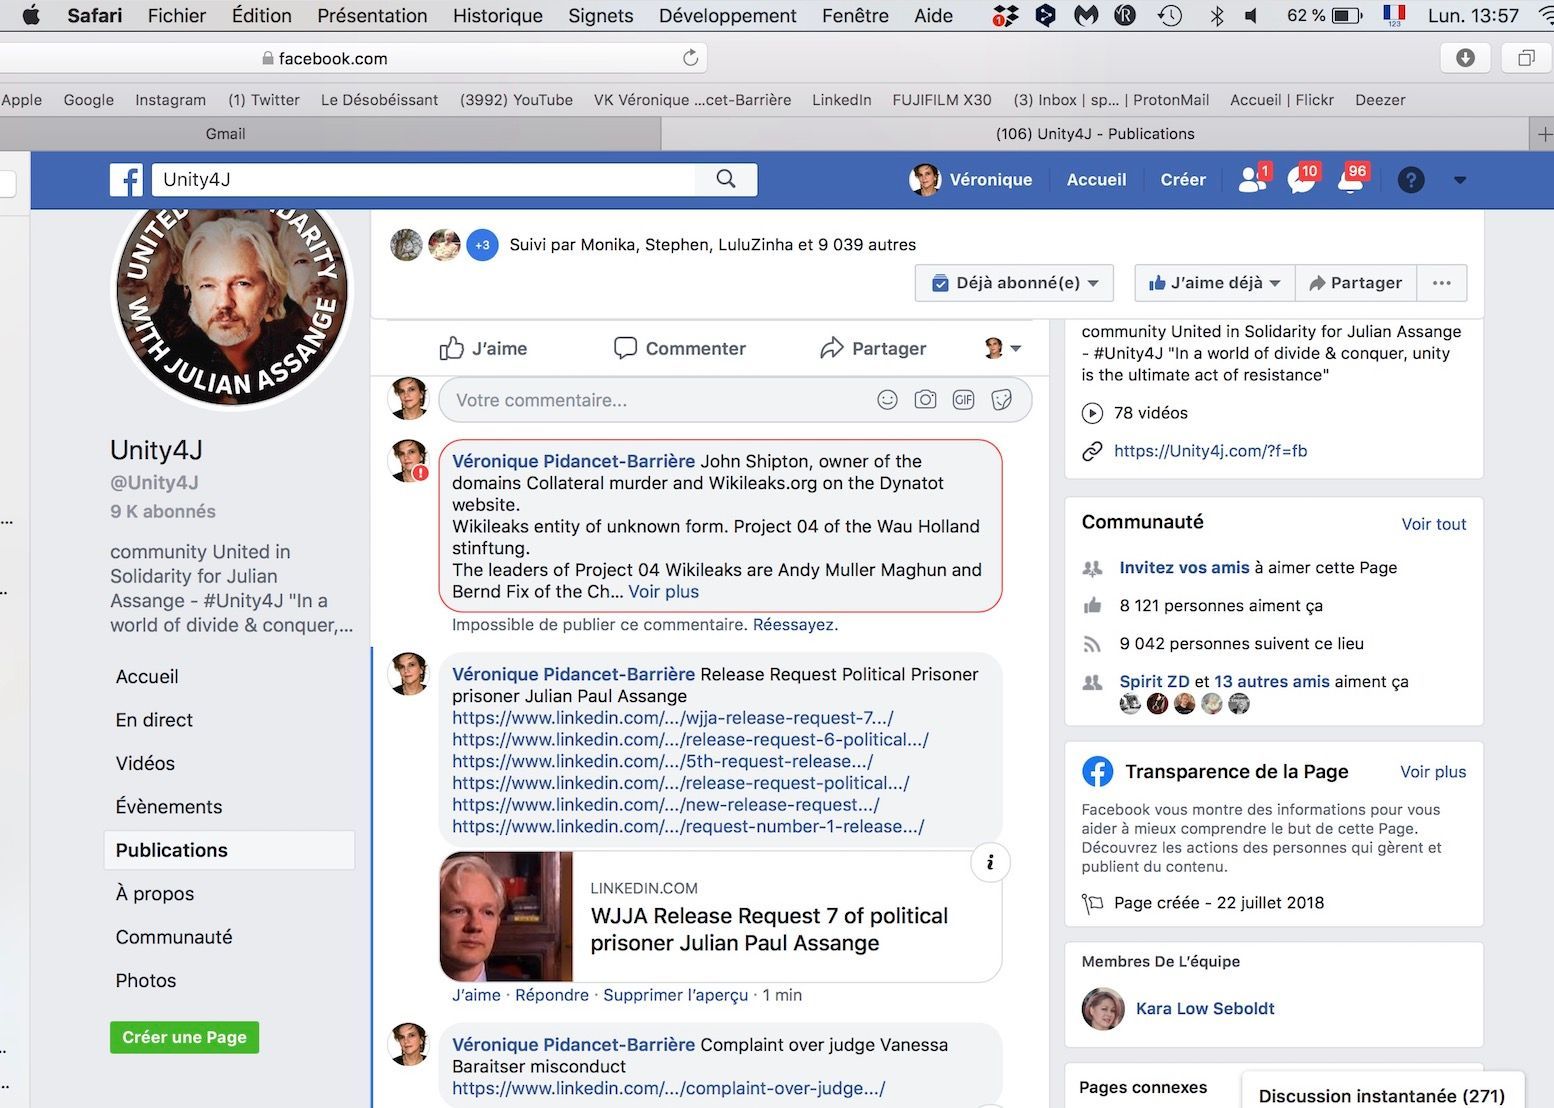This screenshot has width=1554, height=1108.
Task: Open the page more options ellipsis
Action: click(1441, 283)
